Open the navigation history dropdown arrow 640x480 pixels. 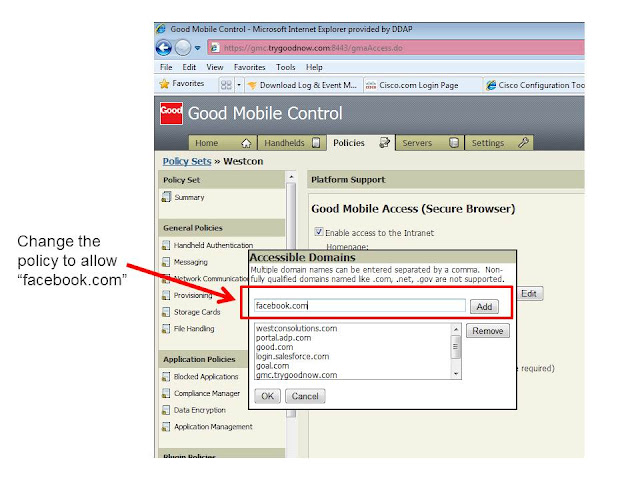[x=198, y=48]
